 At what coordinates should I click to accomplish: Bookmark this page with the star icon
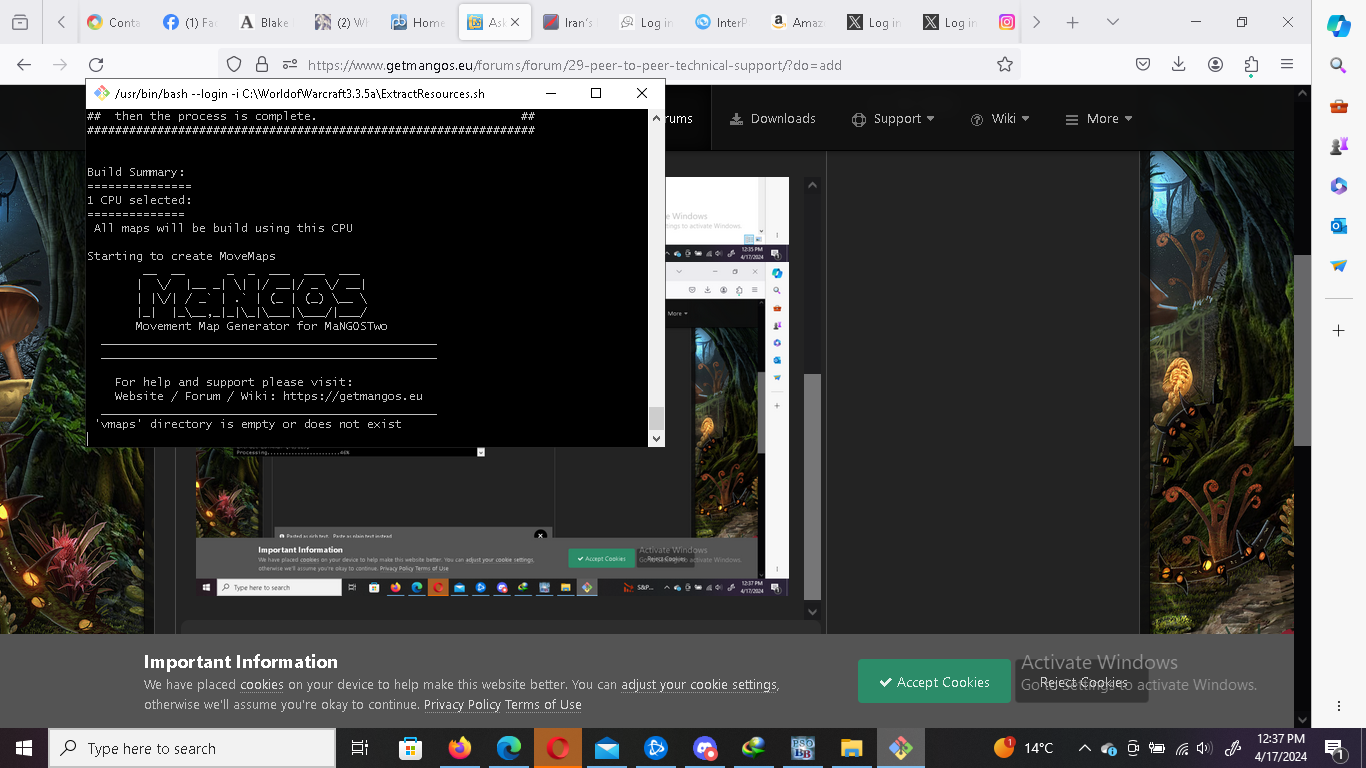[1005, 64]
